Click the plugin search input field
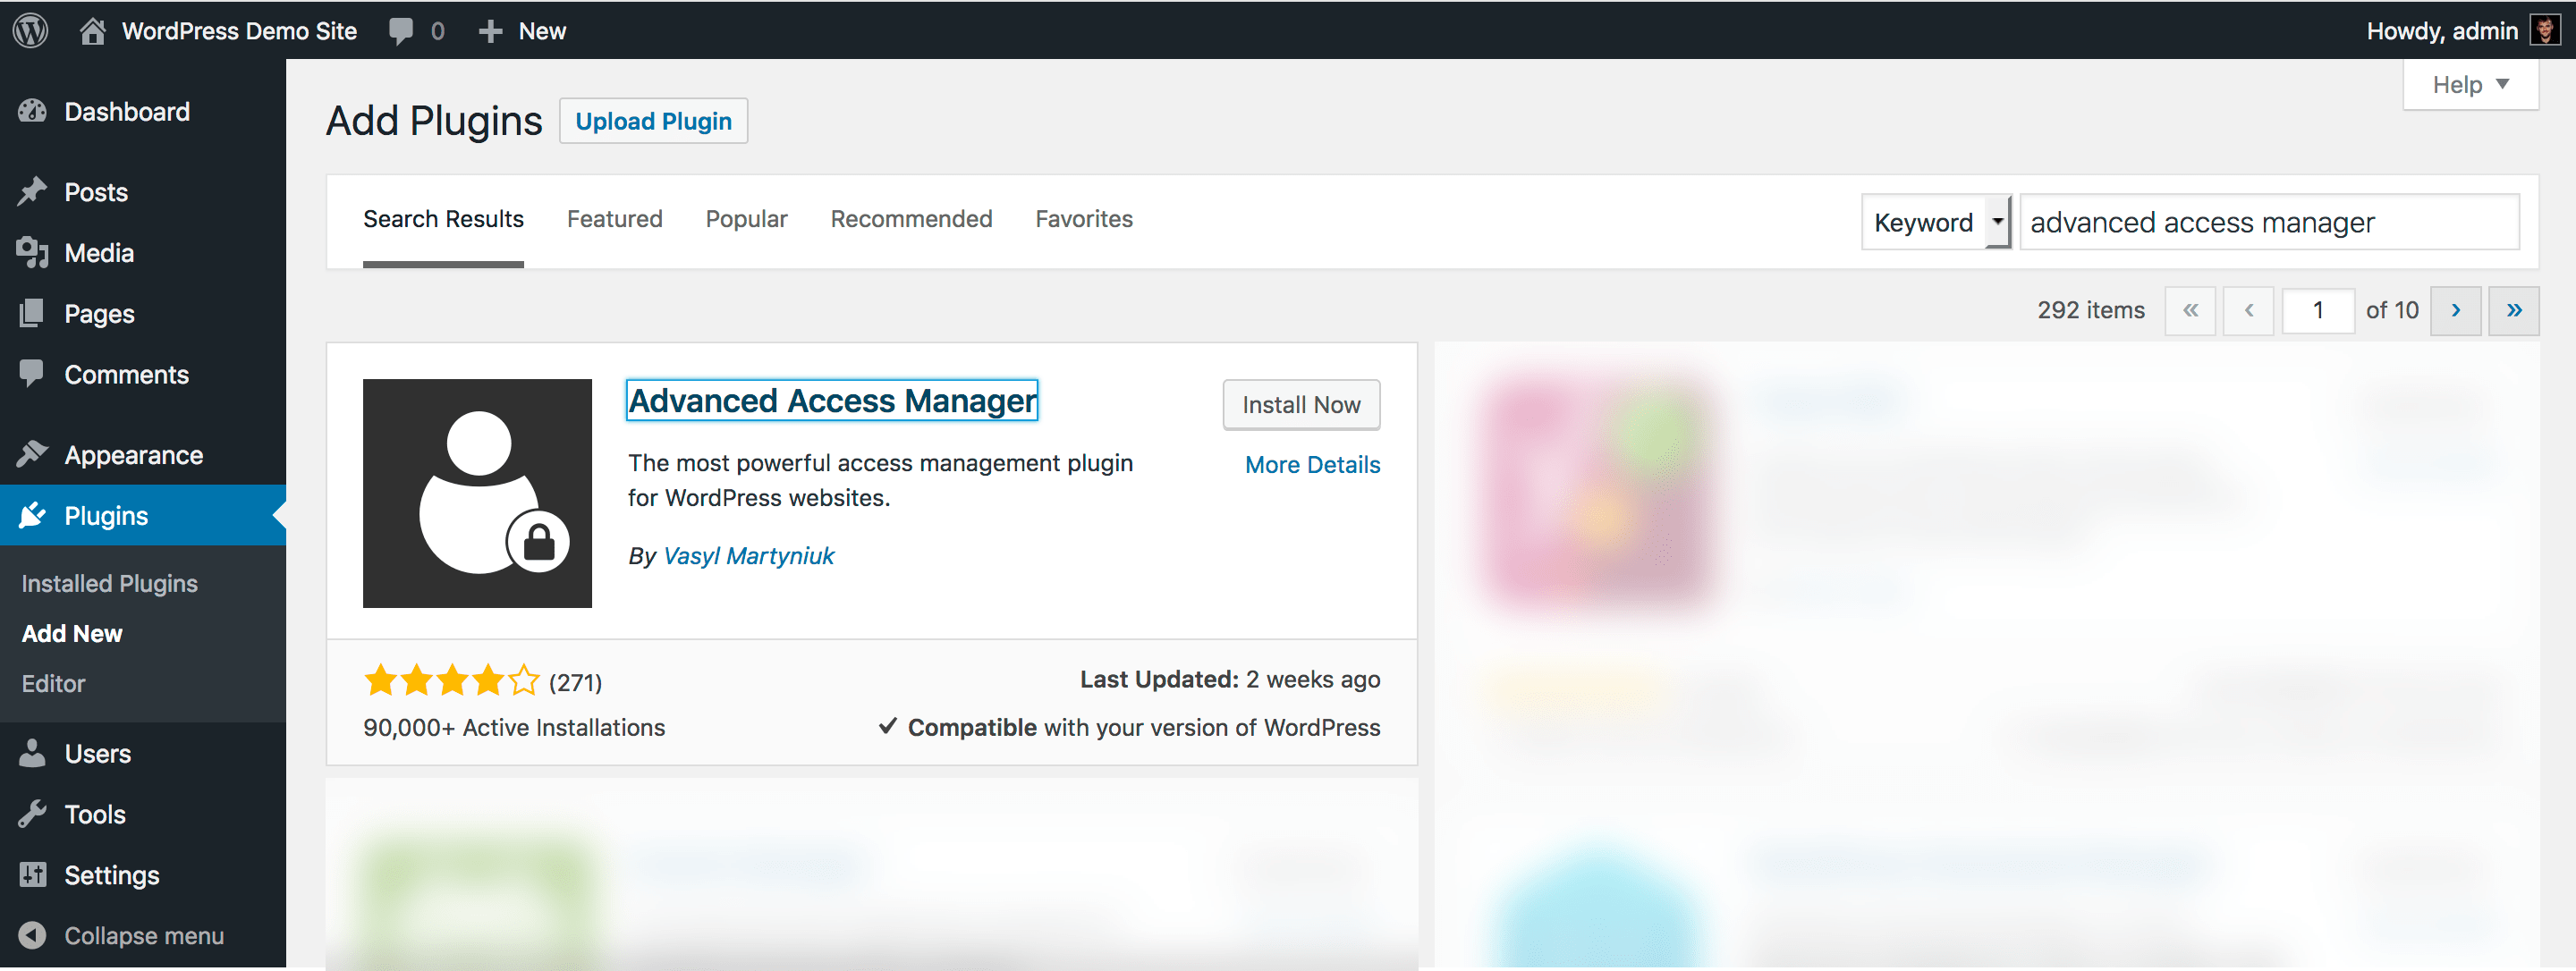 2269,222
